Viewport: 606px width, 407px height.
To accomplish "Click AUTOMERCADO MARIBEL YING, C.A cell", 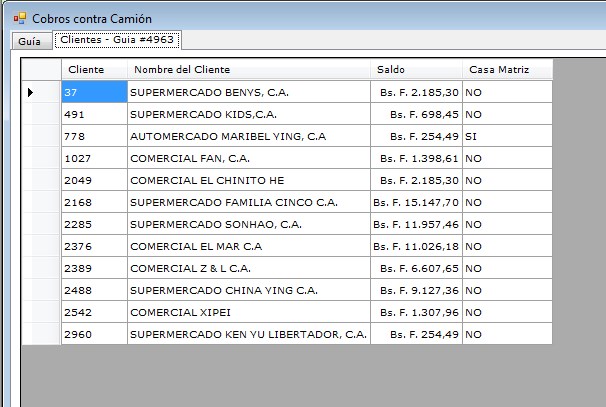I will (x=249, y=136).
